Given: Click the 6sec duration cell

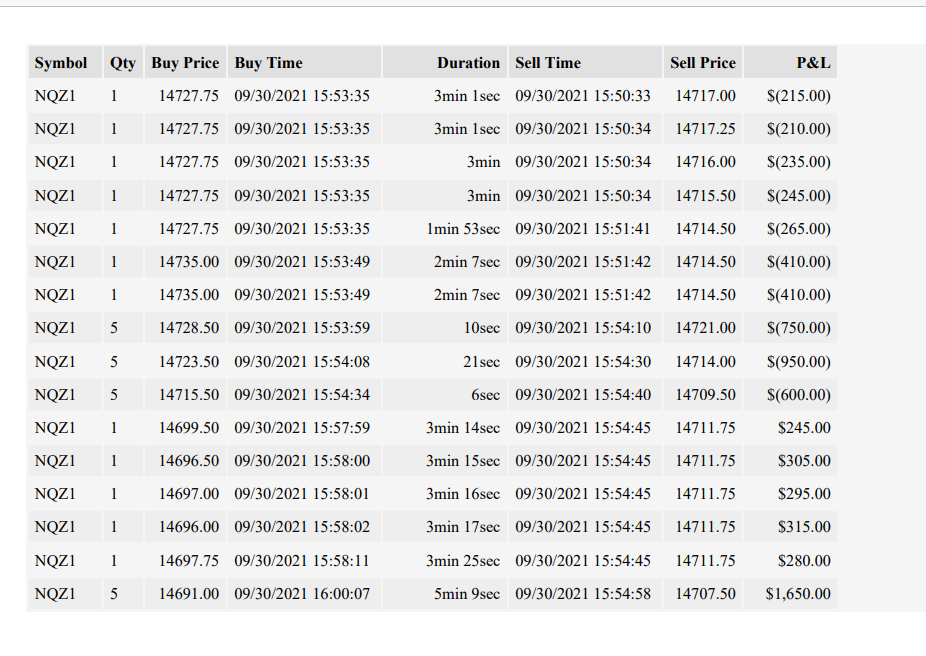Looking at the screenshot, I should point(445,394).
